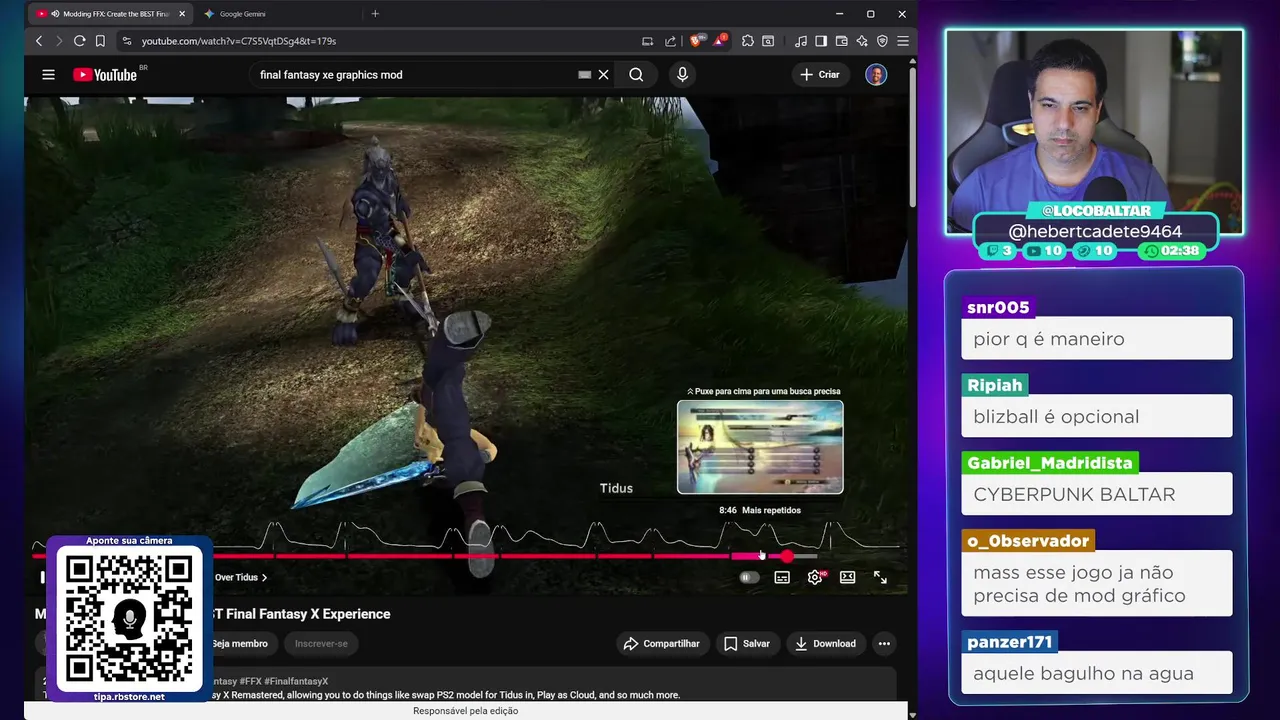Run the search with magnifier button
Image resolution: width=1280 pixels, height=720 pixels.
tap(636, 74)
